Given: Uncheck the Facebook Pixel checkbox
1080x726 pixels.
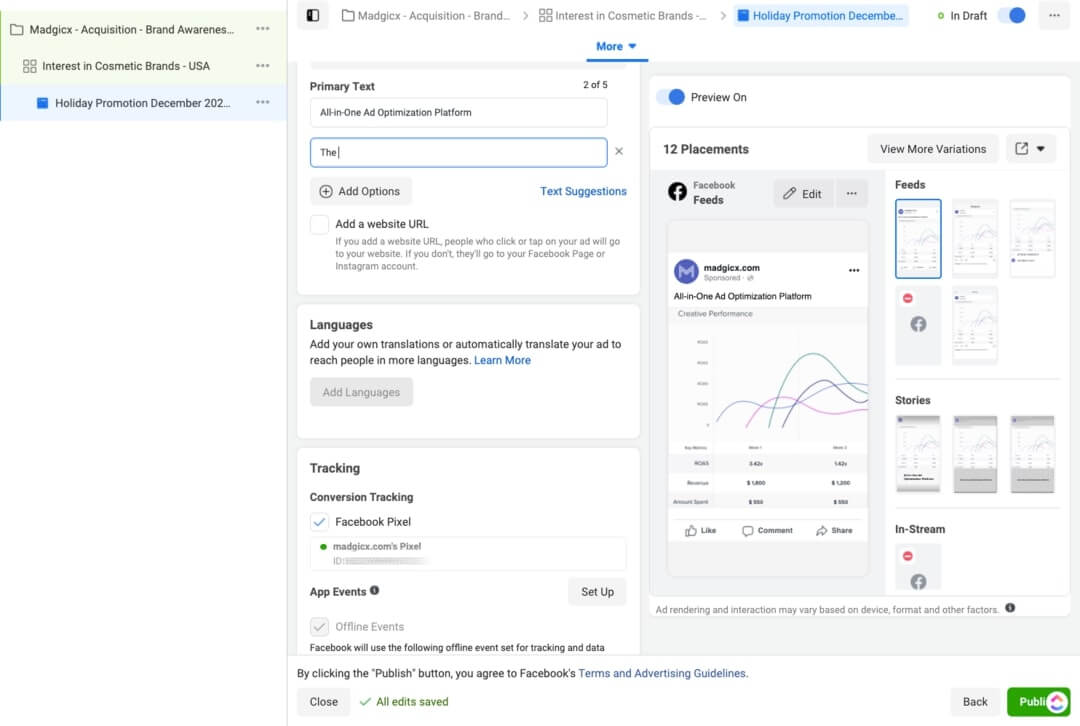Looking at the screenshot, I should (320, 522).
